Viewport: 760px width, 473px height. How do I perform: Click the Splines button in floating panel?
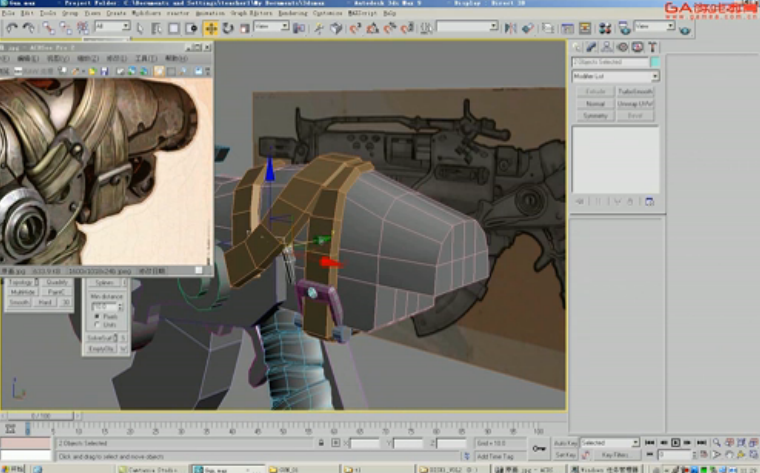(x=104, y=283)
